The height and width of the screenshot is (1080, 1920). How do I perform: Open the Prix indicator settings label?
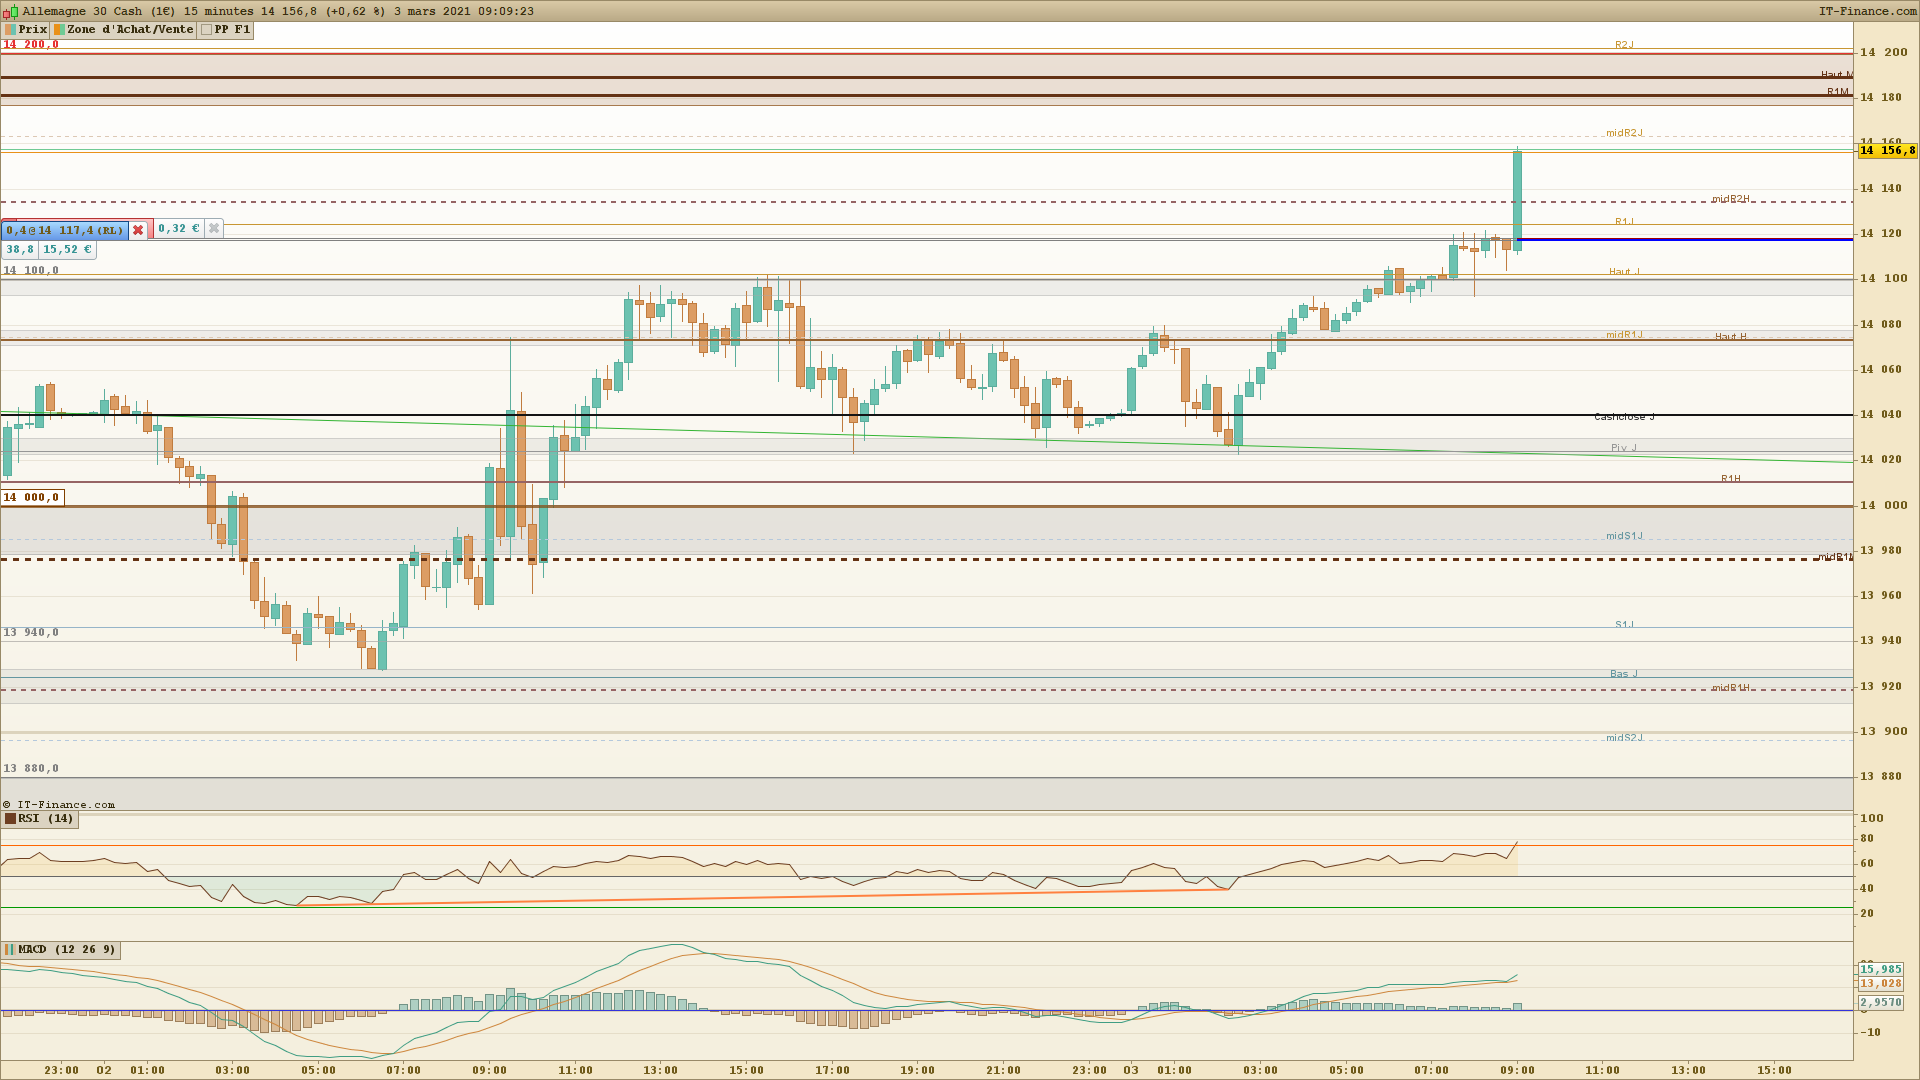33,30
